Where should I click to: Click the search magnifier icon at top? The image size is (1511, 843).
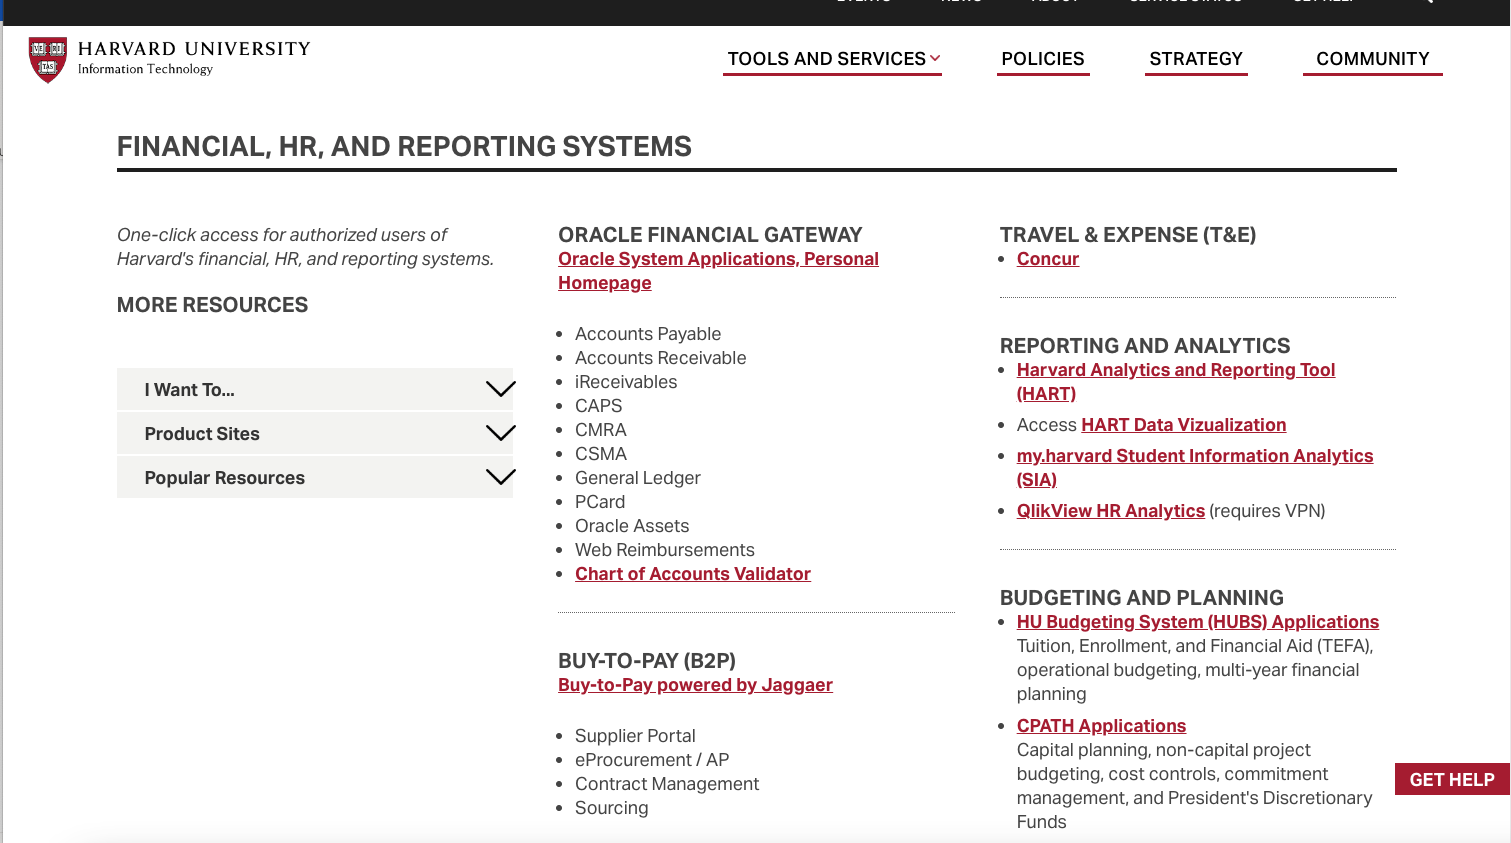coord(1427,2)
